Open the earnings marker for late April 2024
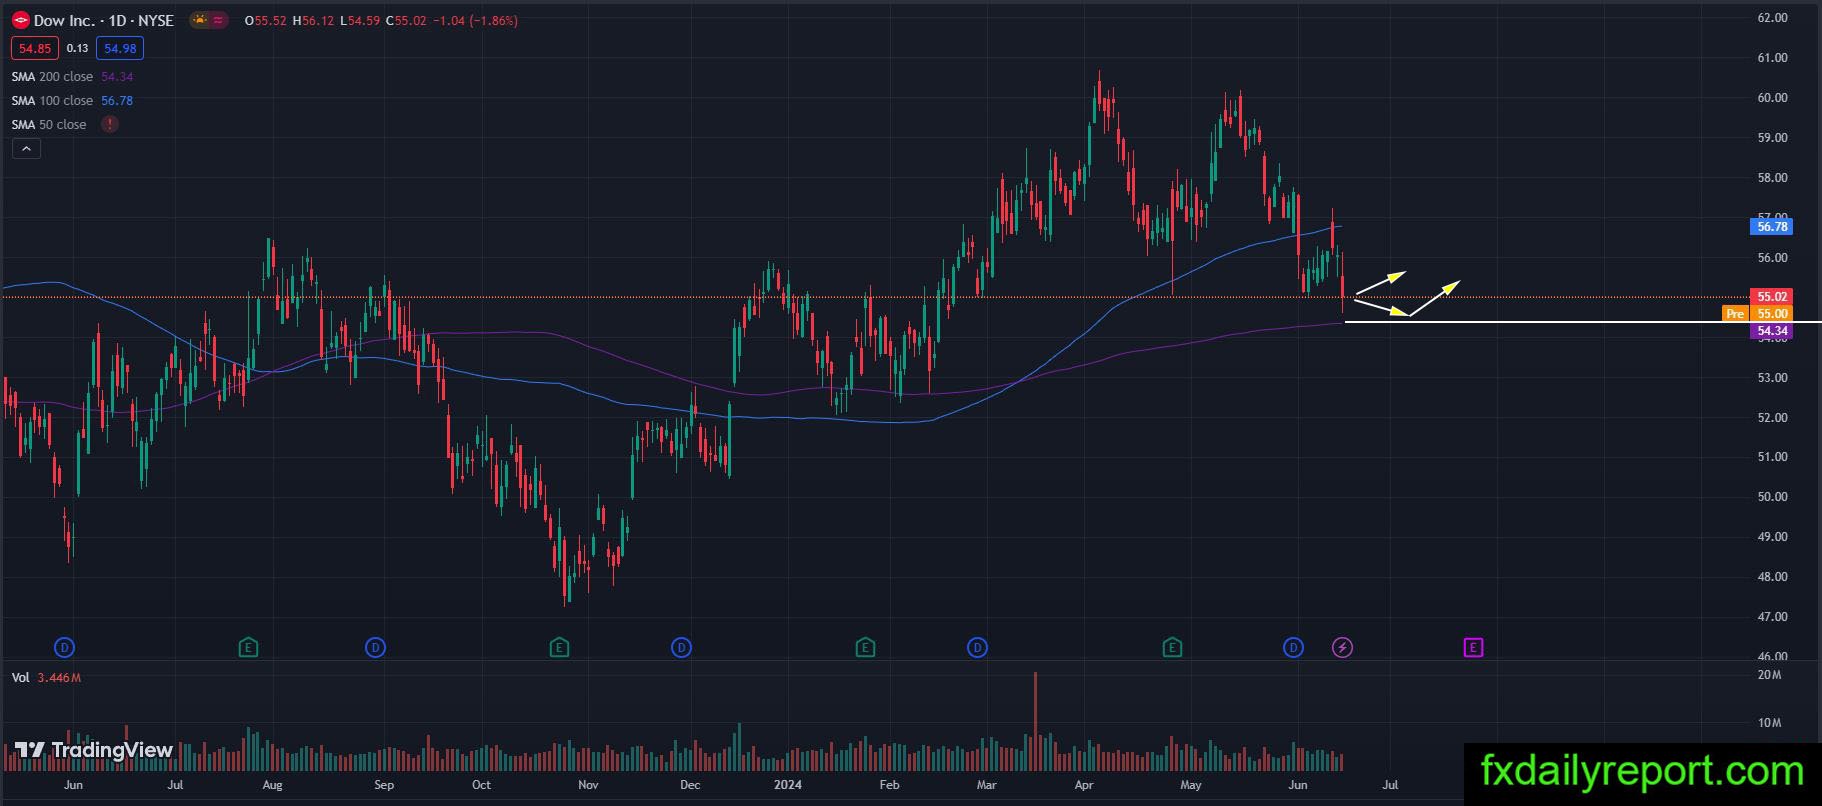Image resolution: width=1822 pixels, height=806 pixels. point(1172,648)
